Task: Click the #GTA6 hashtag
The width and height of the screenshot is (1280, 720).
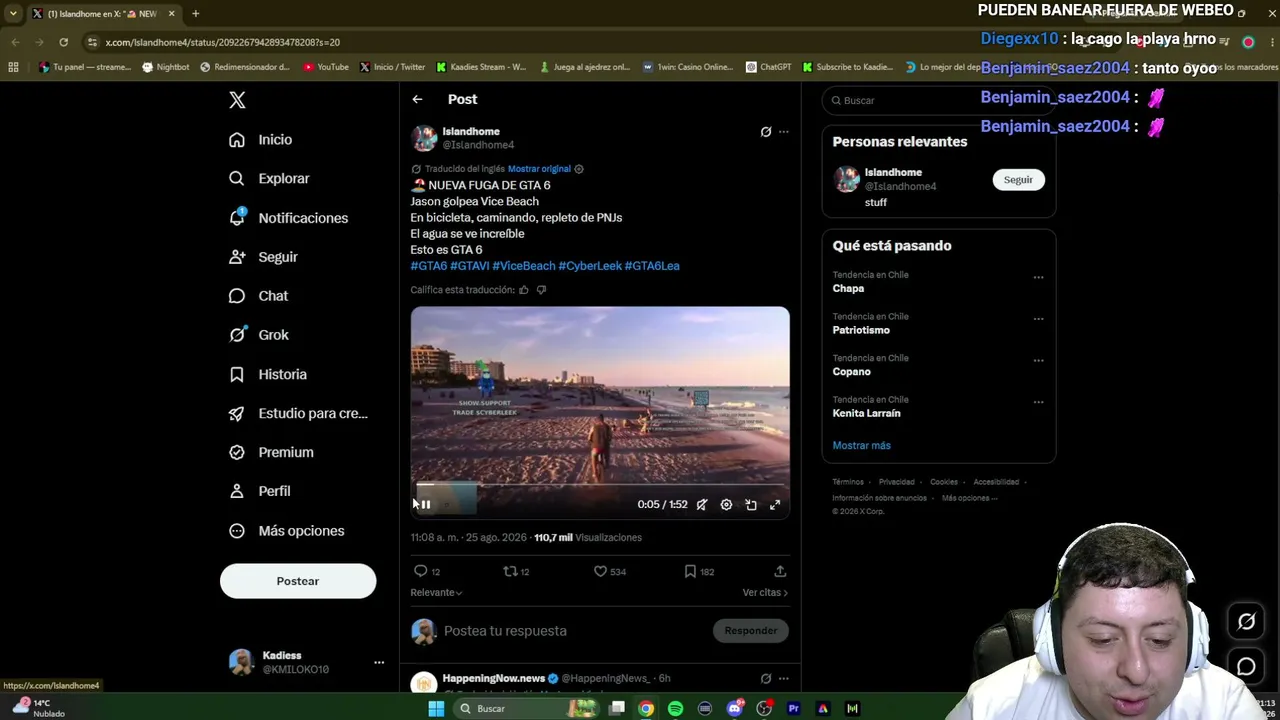Action: tap(429, 266)
